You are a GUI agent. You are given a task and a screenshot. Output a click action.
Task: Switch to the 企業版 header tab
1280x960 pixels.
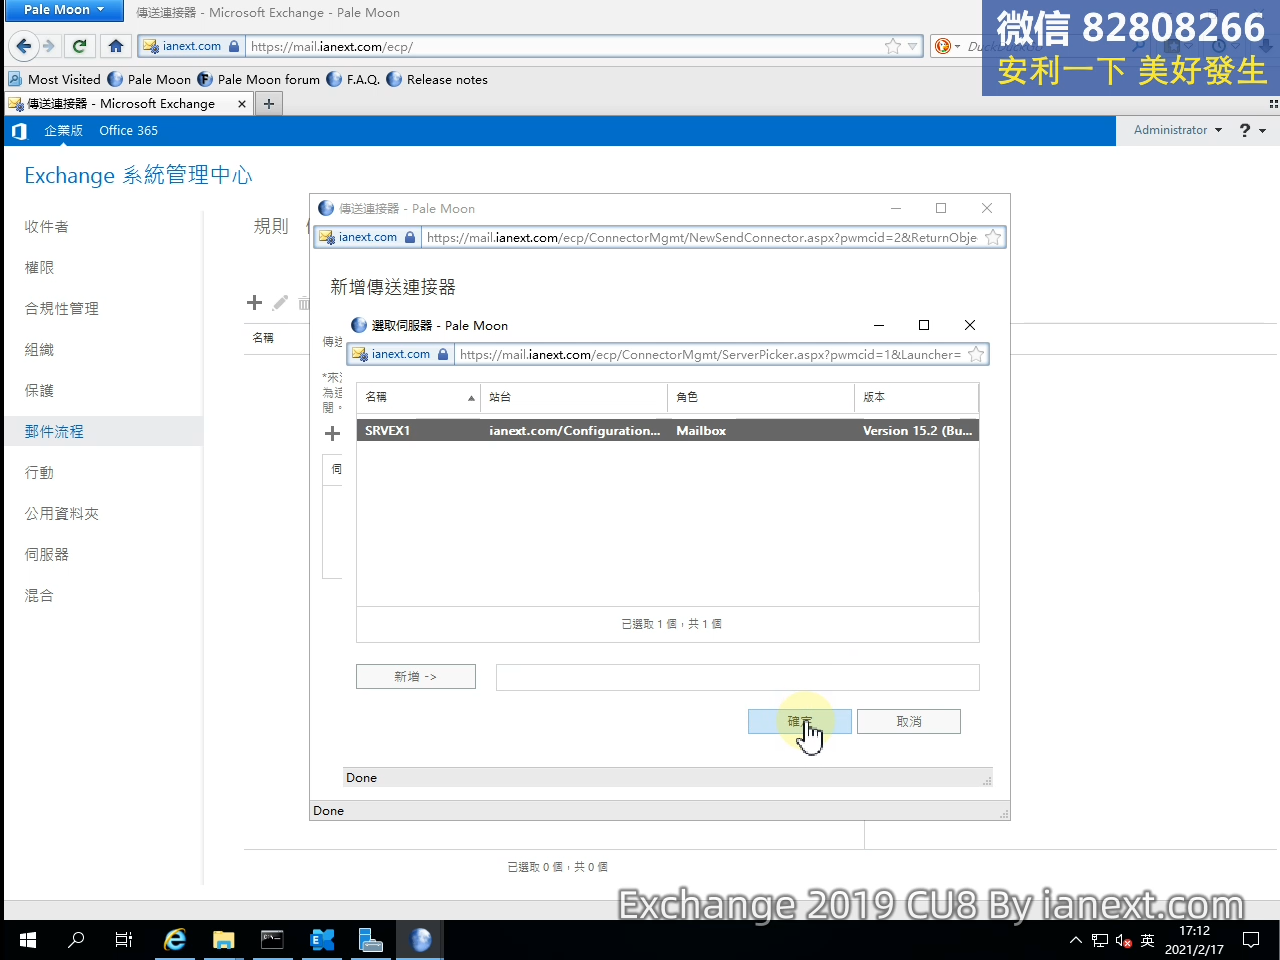point(63,131)
